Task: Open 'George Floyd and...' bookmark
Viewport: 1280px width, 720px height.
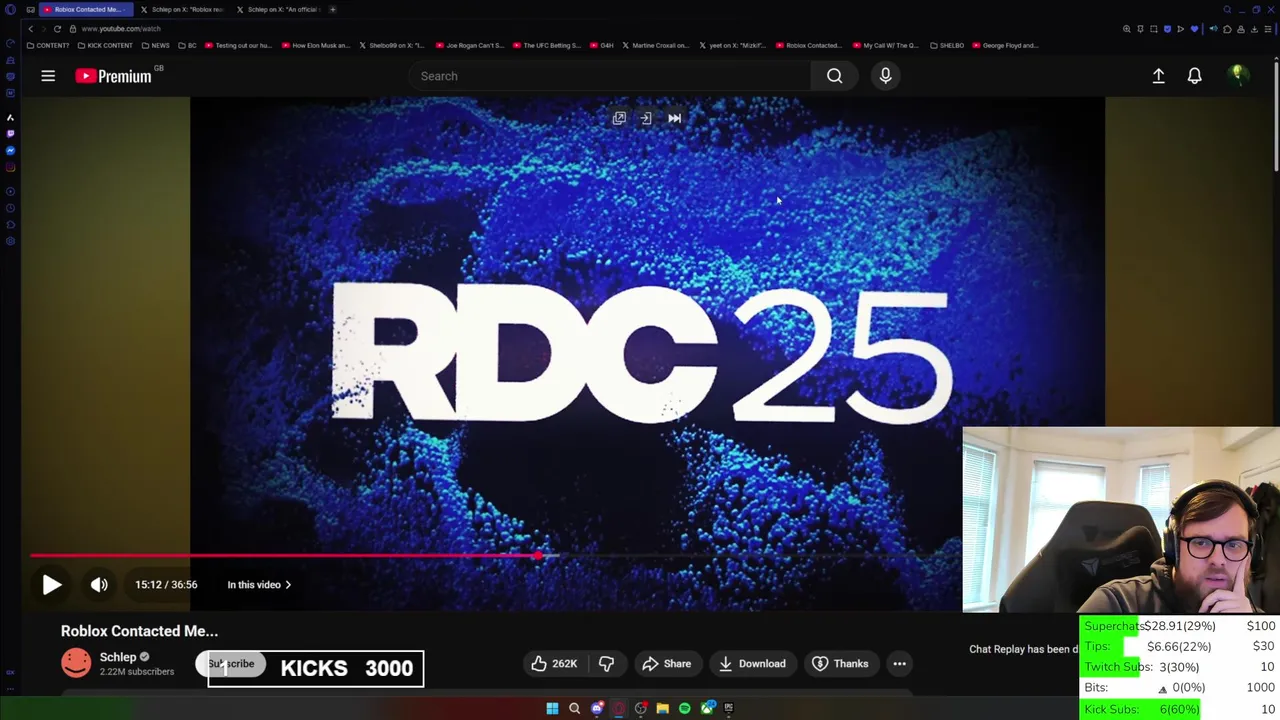Action: pos(1005,46)
